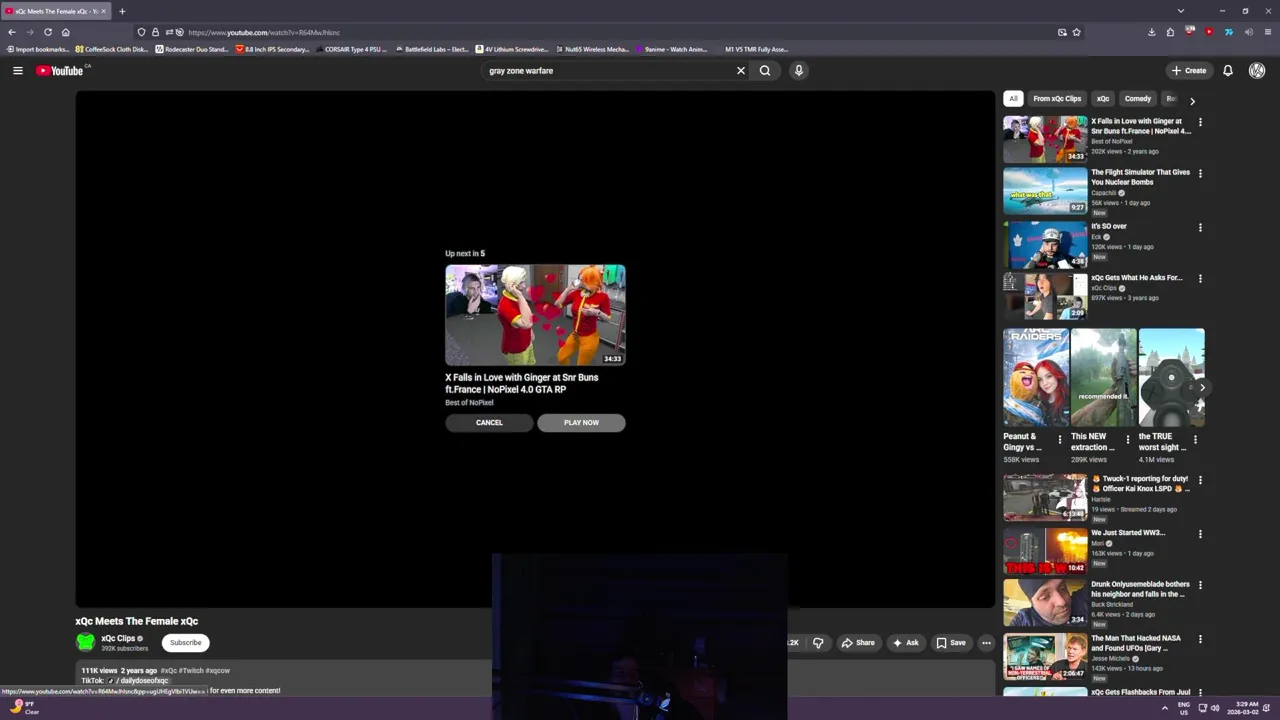
Task: Open a new browser tab
Action: 122,11
